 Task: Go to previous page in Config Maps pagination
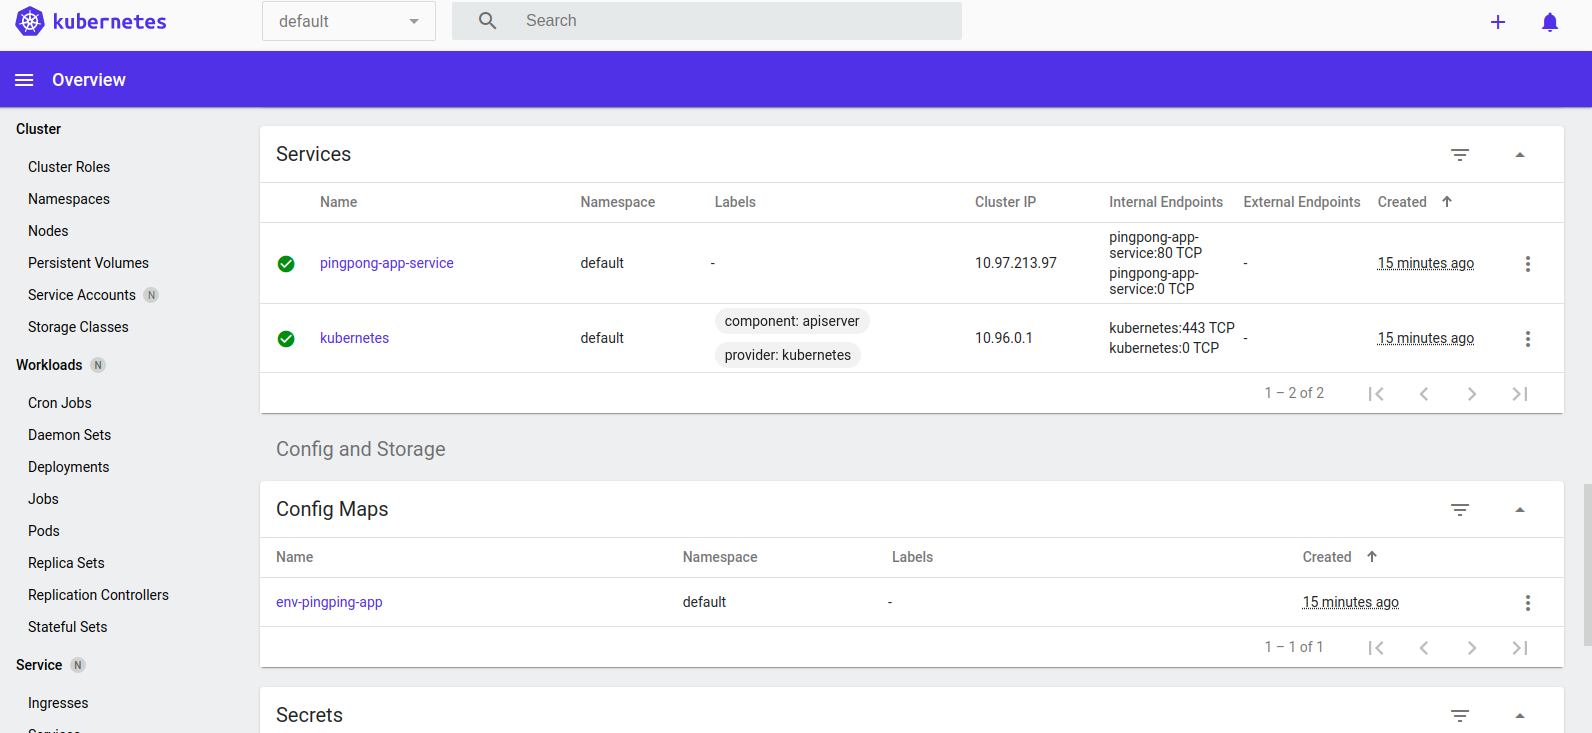click(1424, 648)
